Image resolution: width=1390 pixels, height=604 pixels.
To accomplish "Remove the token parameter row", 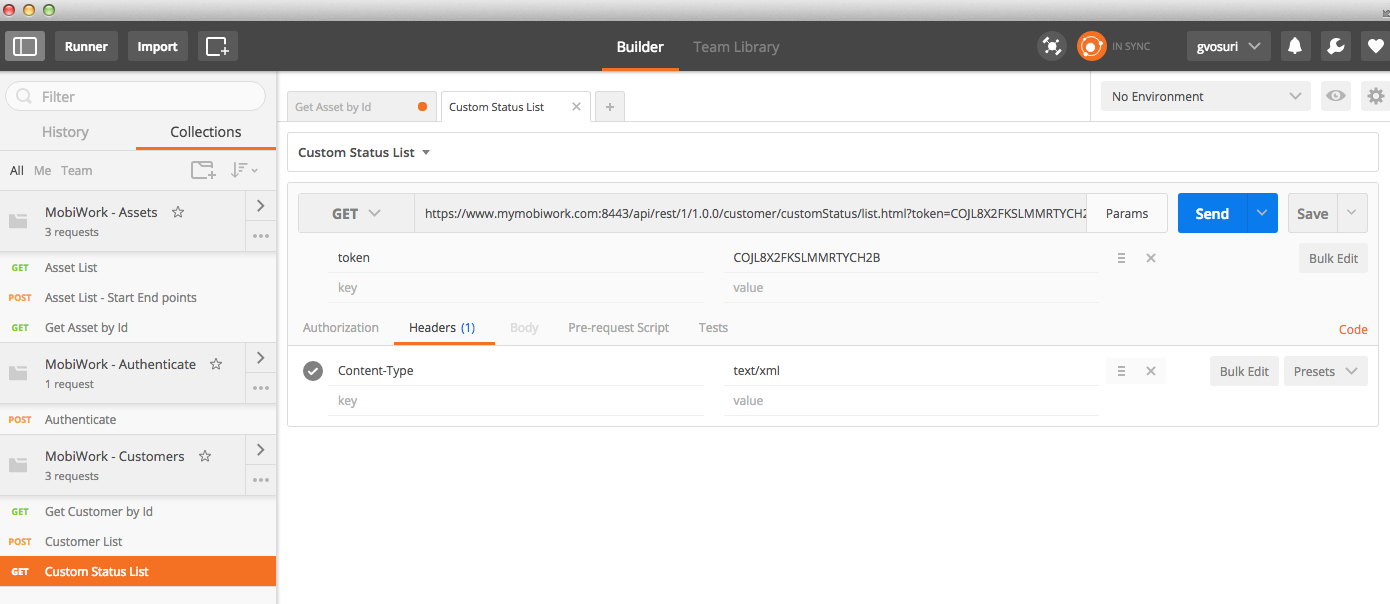I will [x=1150, y=258].
